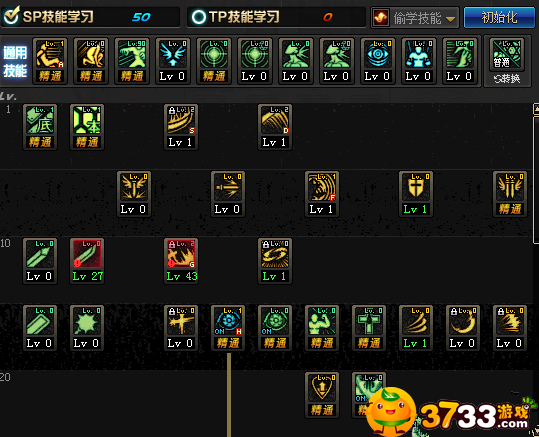Click the 管理 转换 switch button
Screen dimensions: 539x437
[x=507, y=61]
